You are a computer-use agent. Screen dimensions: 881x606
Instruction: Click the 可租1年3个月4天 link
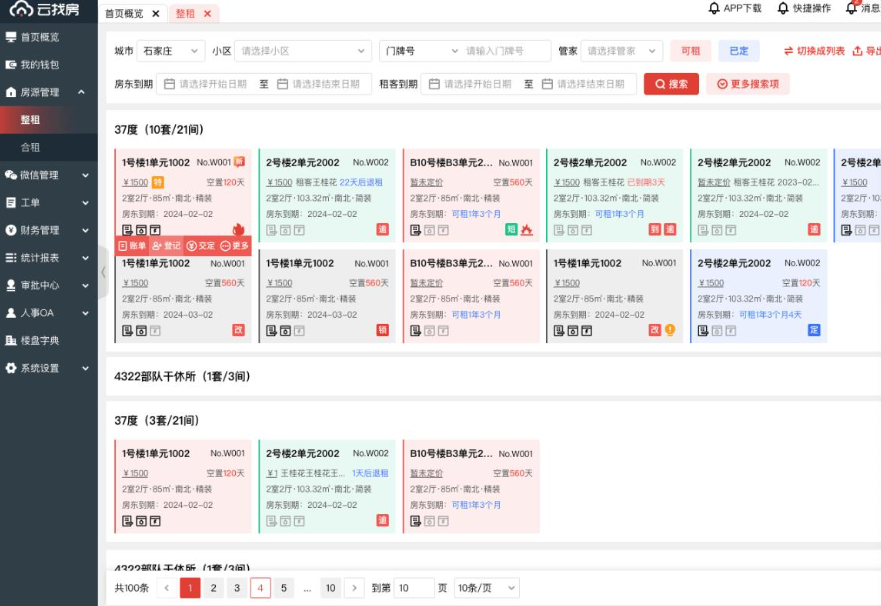coord(770,315)
